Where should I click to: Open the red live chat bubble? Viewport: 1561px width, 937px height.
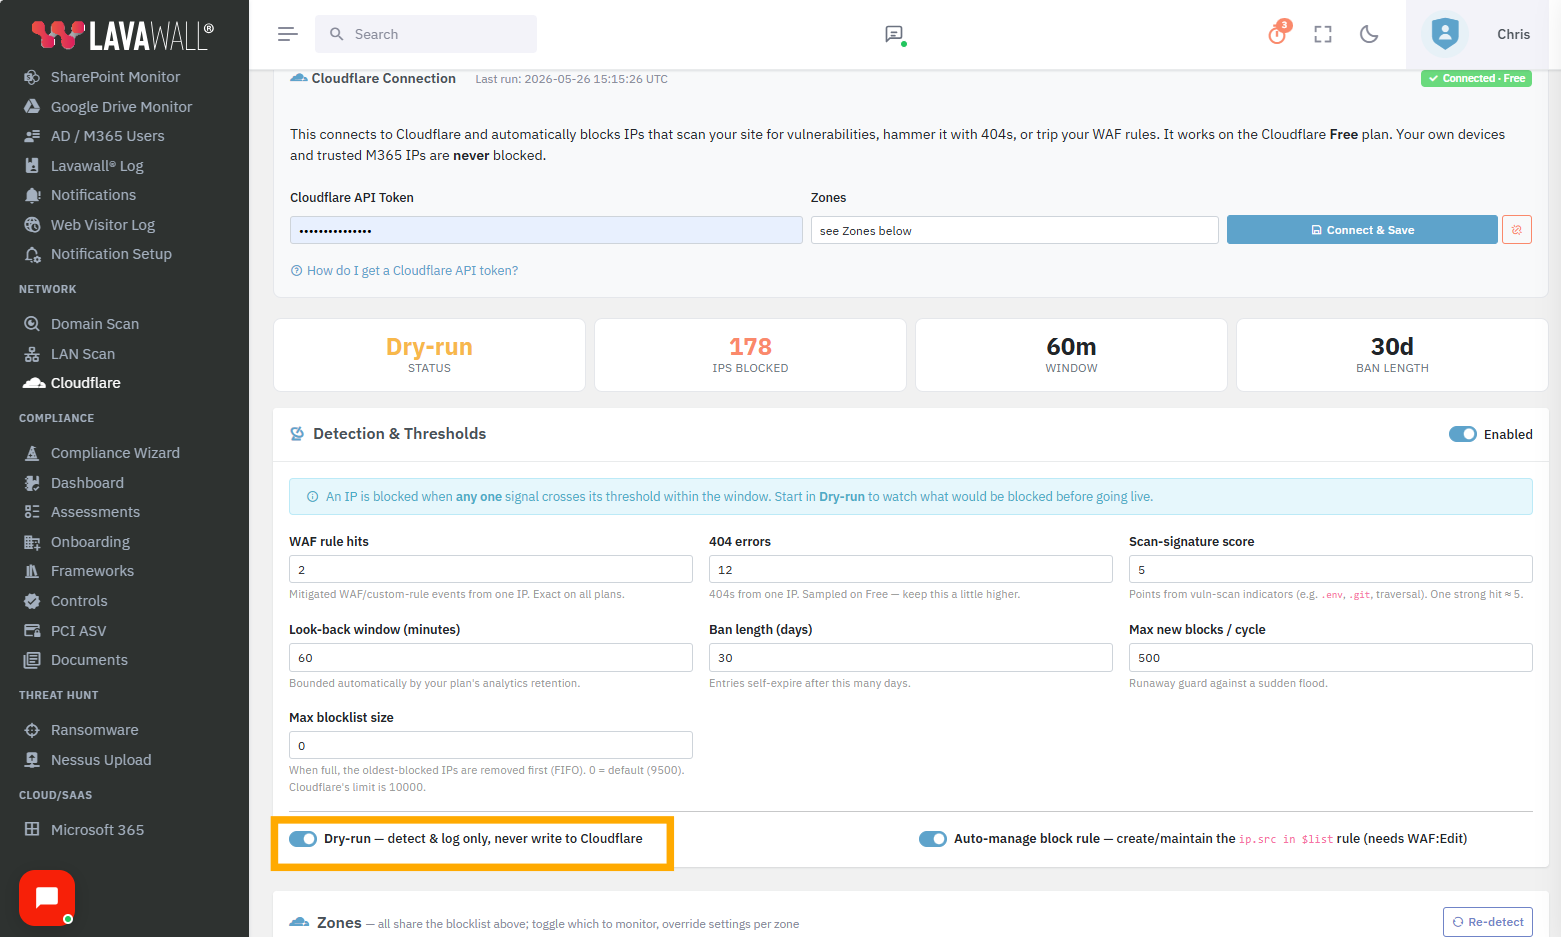click(x=47, y=898)
